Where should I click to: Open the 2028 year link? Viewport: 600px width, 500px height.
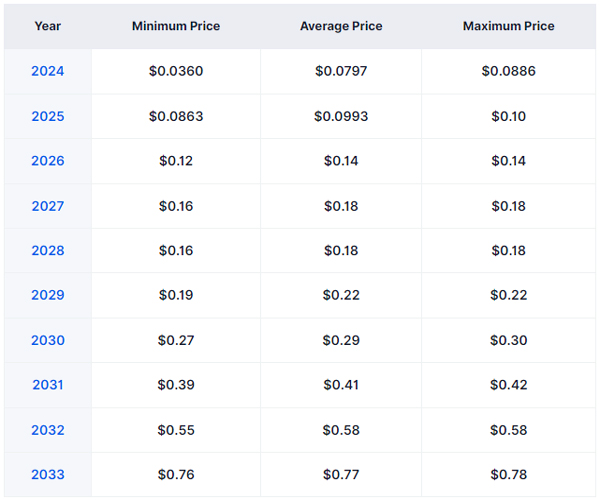(47, 251)
